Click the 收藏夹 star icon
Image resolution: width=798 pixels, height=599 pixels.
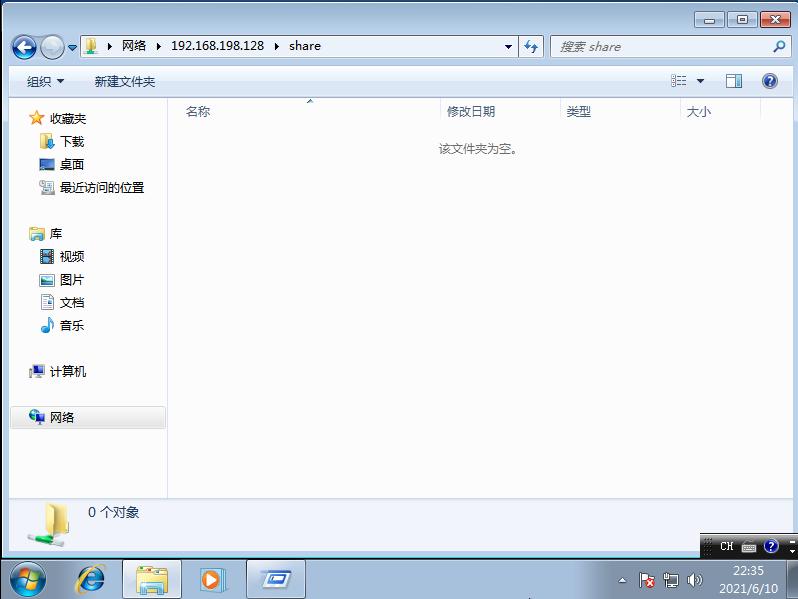(37, 118)
